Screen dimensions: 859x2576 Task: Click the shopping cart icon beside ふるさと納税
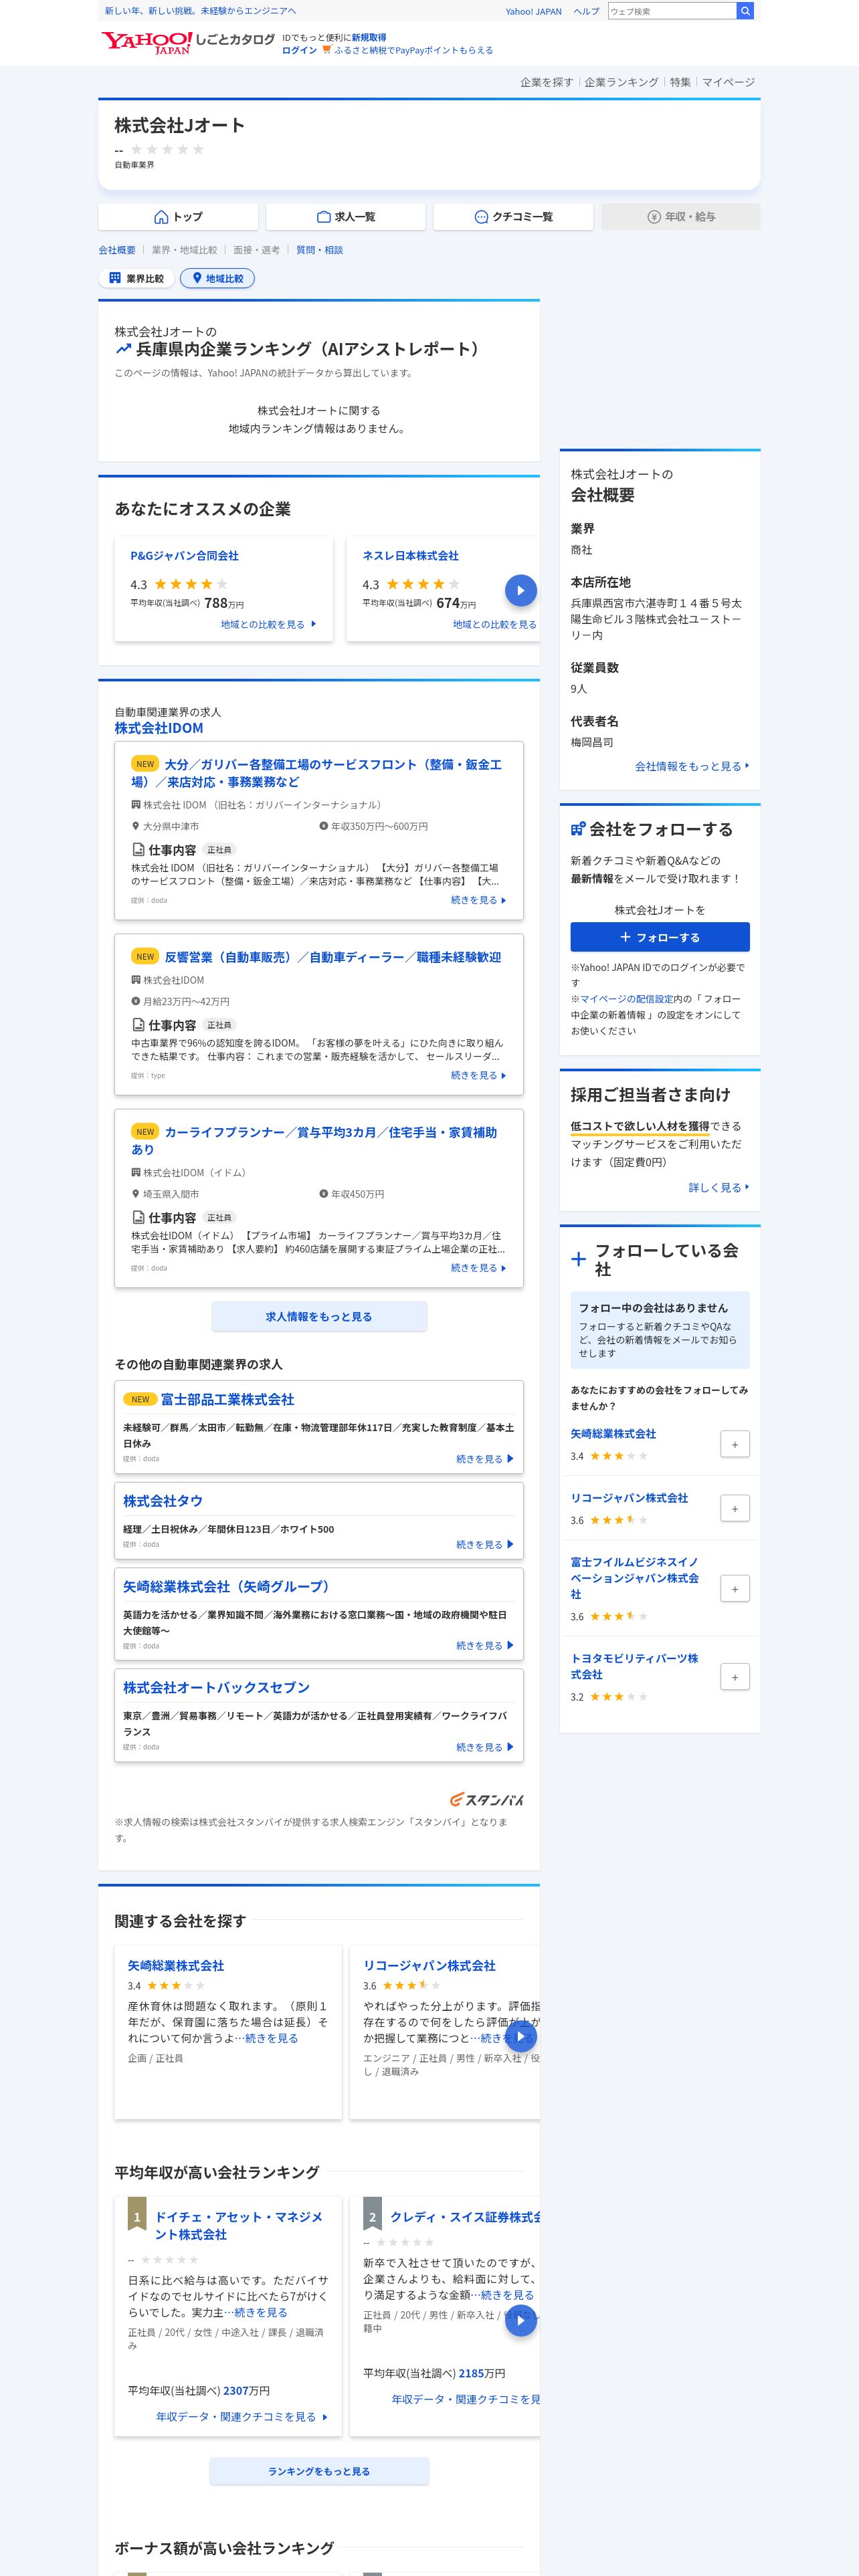326,50
